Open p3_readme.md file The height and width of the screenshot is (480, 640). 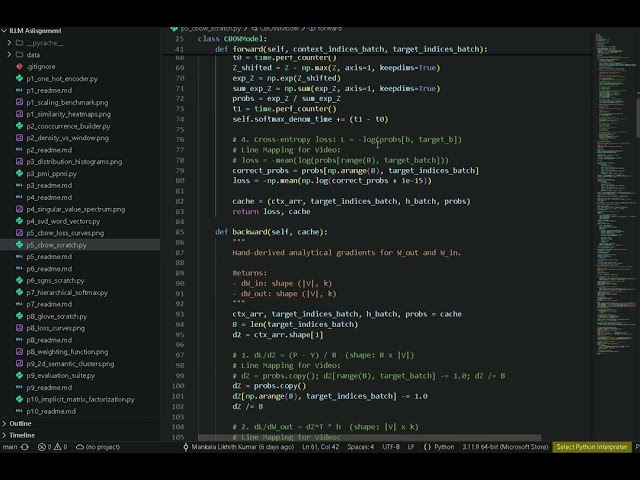[x=49, y=185]
